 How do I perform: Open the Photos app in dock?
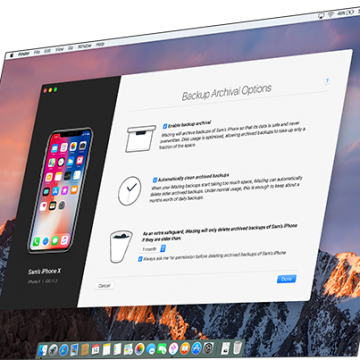[x=139, y=349]
